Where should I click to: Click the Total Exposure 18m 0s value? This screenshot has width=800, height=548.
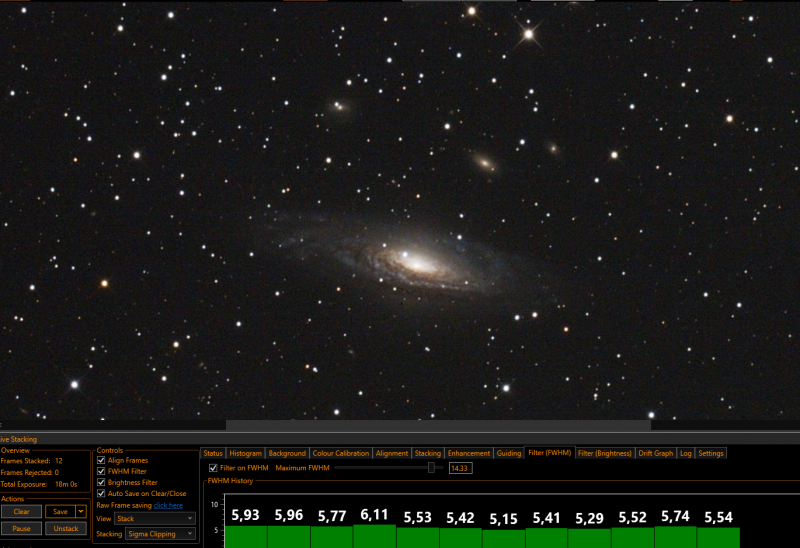(66, 484)
